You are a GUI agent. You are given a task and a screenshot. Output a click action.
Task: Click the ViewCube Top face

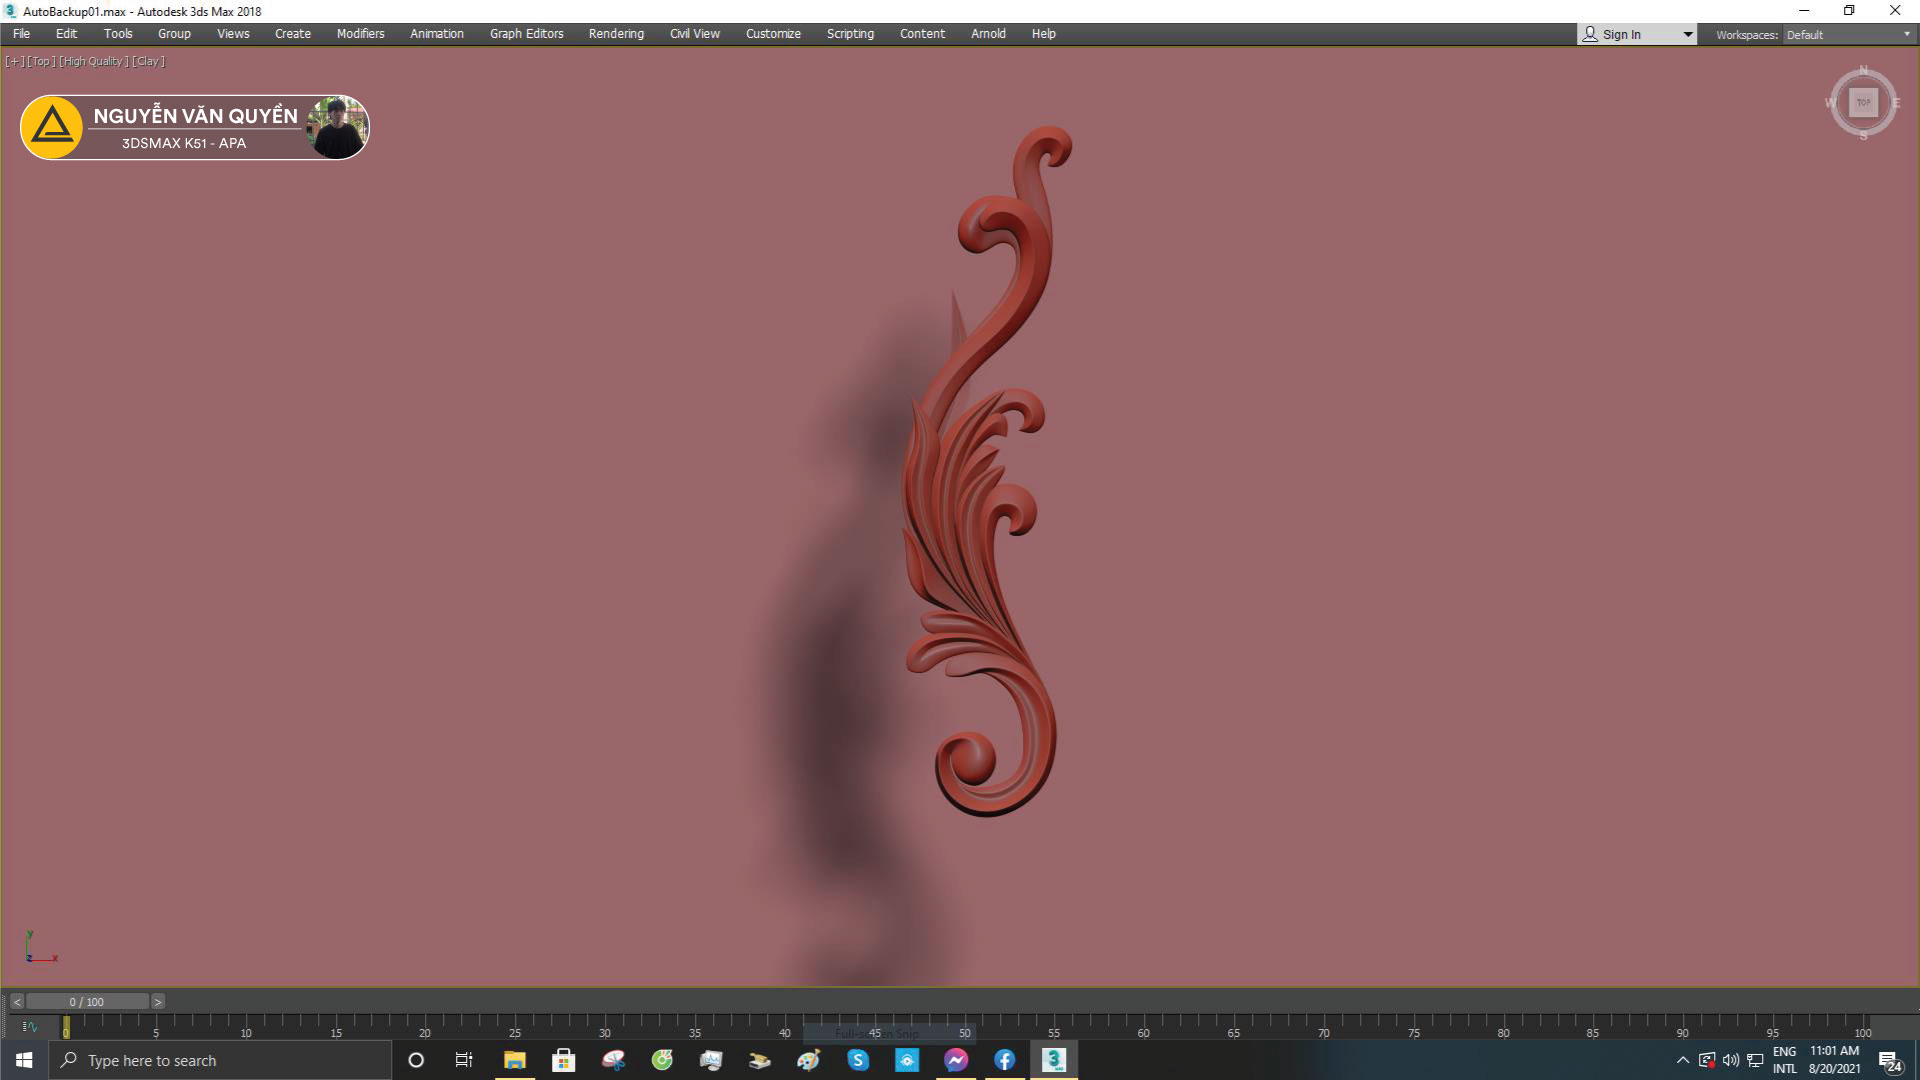[1863, 102]
